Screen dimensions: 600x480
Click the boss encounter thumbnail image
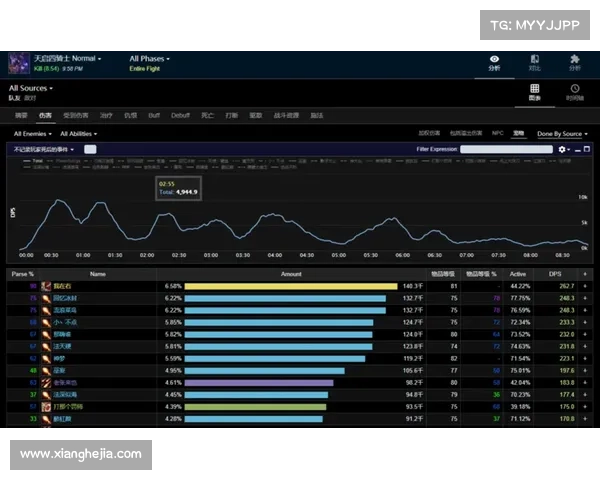pyautogui.click(x=19, y=63)
